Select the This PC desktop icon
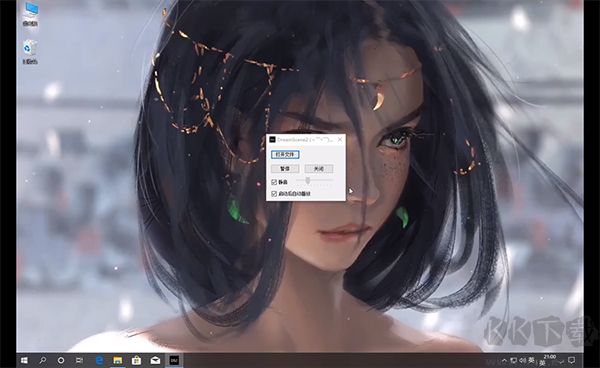The image size is (600, 368). (30, 14)
